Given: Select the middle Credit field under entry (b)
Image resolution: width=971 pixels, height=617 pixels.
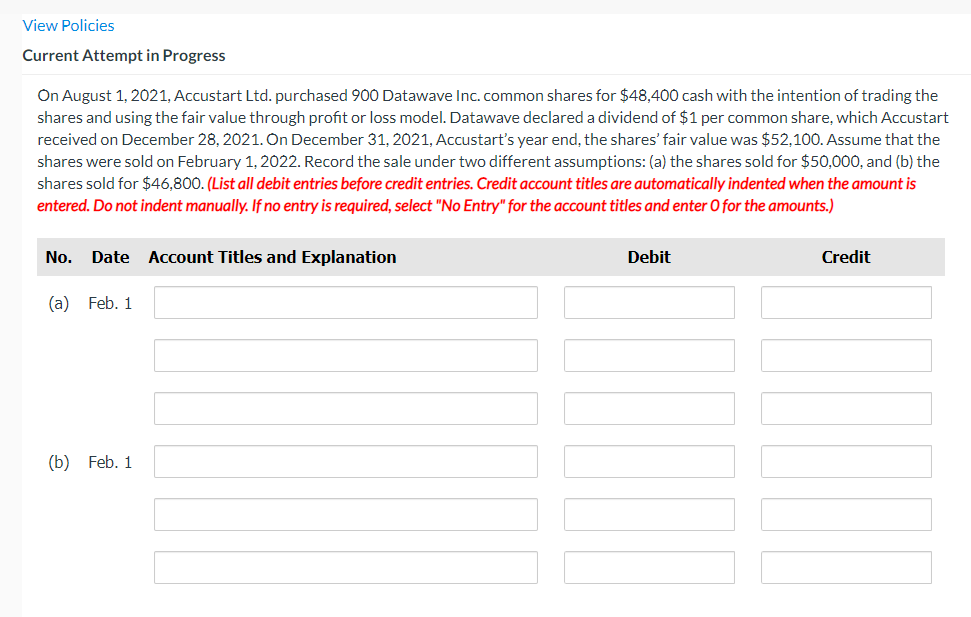Looking at the screenshot, I should click(x=846, y=514).
